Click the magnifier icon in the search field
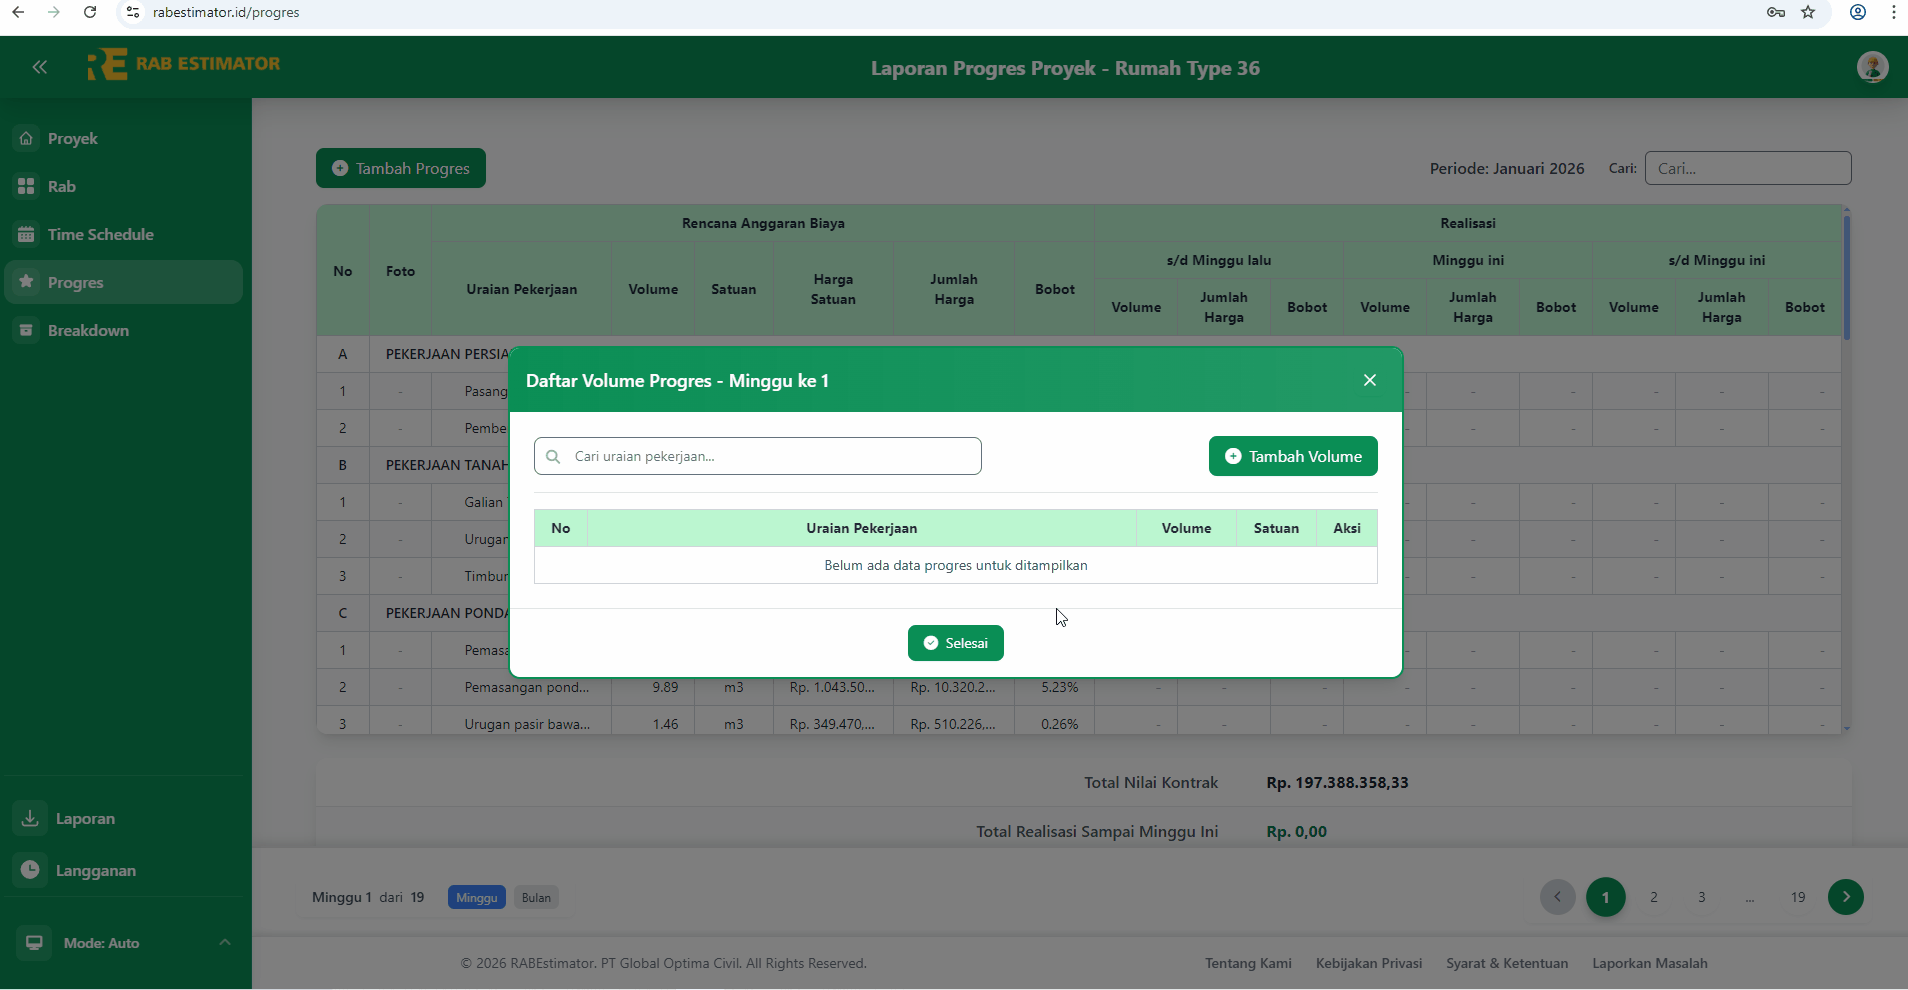This screenshot has height=990, width=1908. (554, 457)
